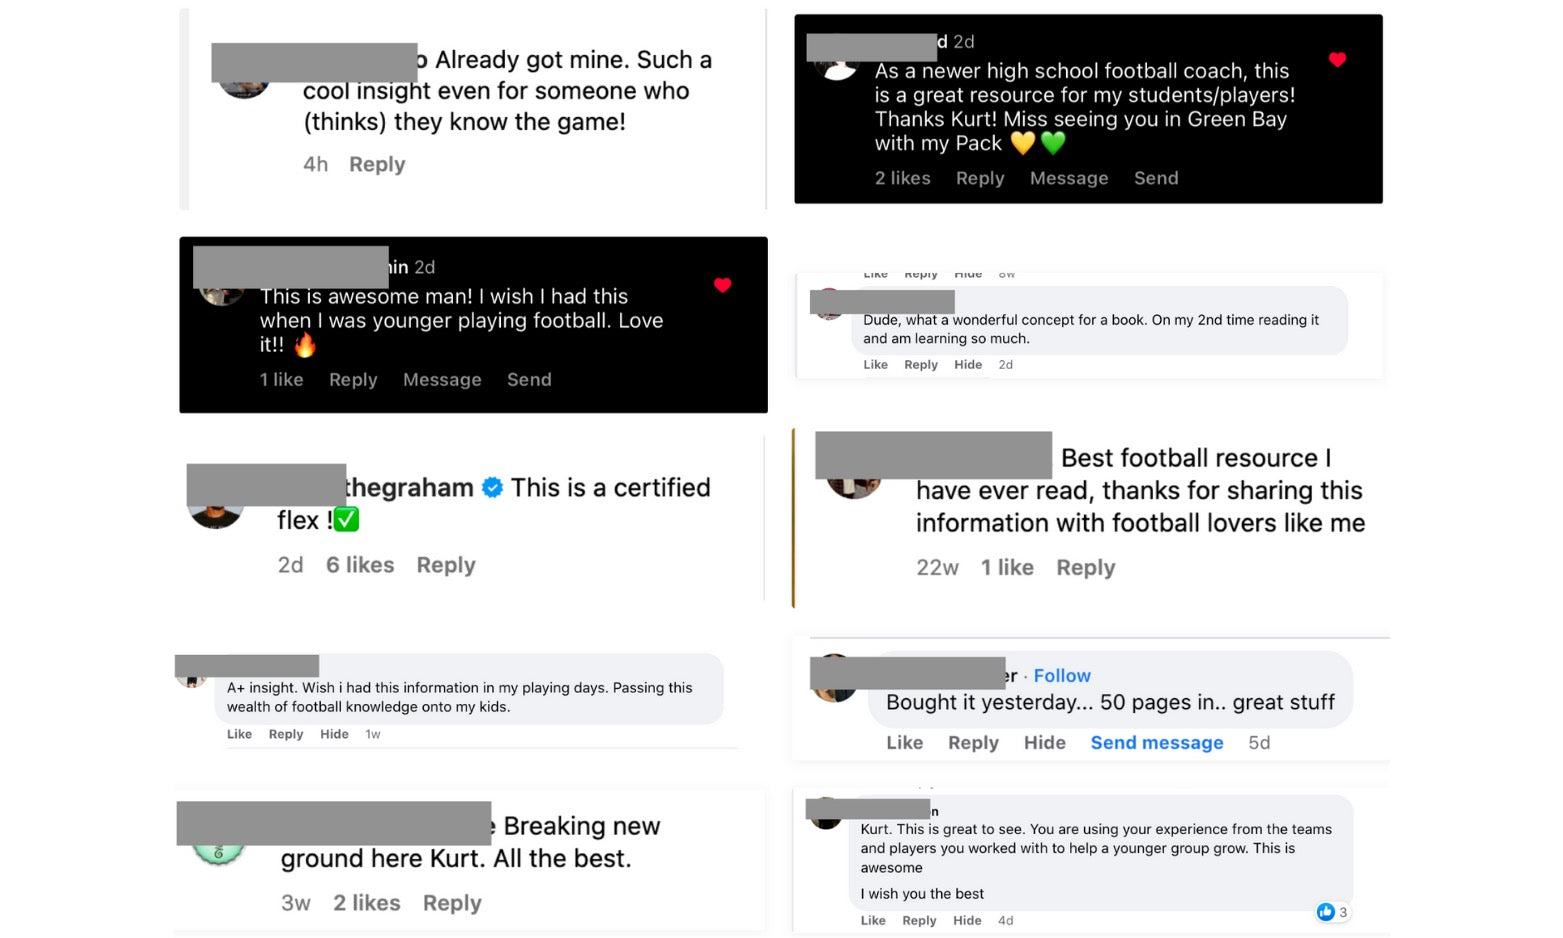This screenshot has height=938, width=1563.
Task: View 1 like under "Best football resource" comment
Action: click(1007, 568)
